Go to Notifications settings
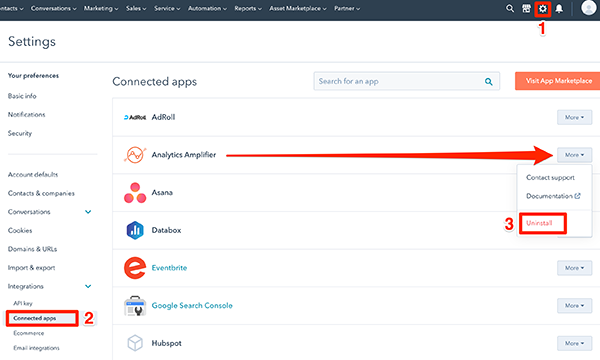 (26, 114)
